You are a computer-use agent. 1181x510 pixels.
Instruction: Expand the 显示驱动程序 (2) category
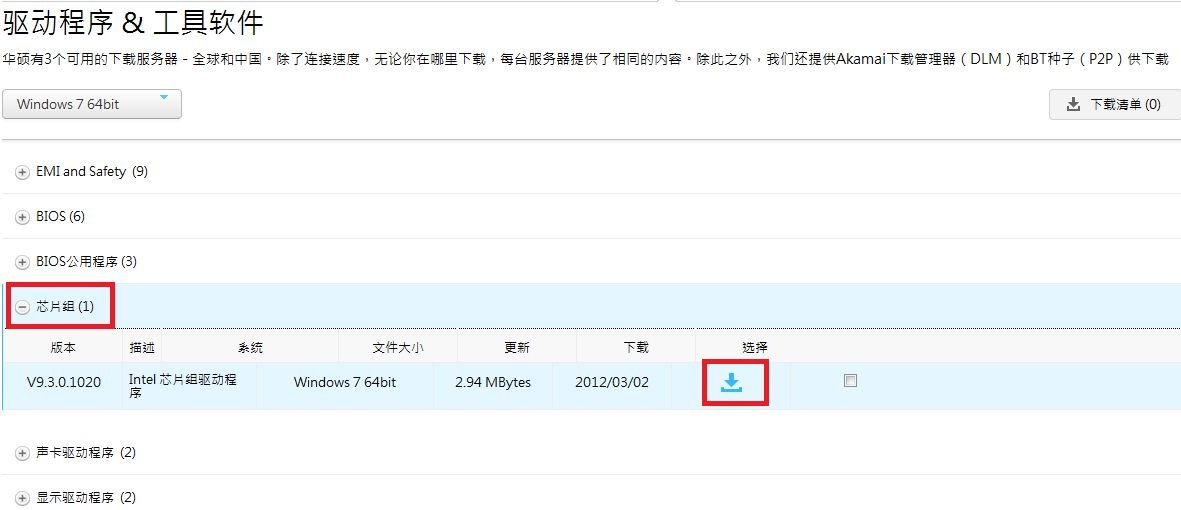click(23, 498)
